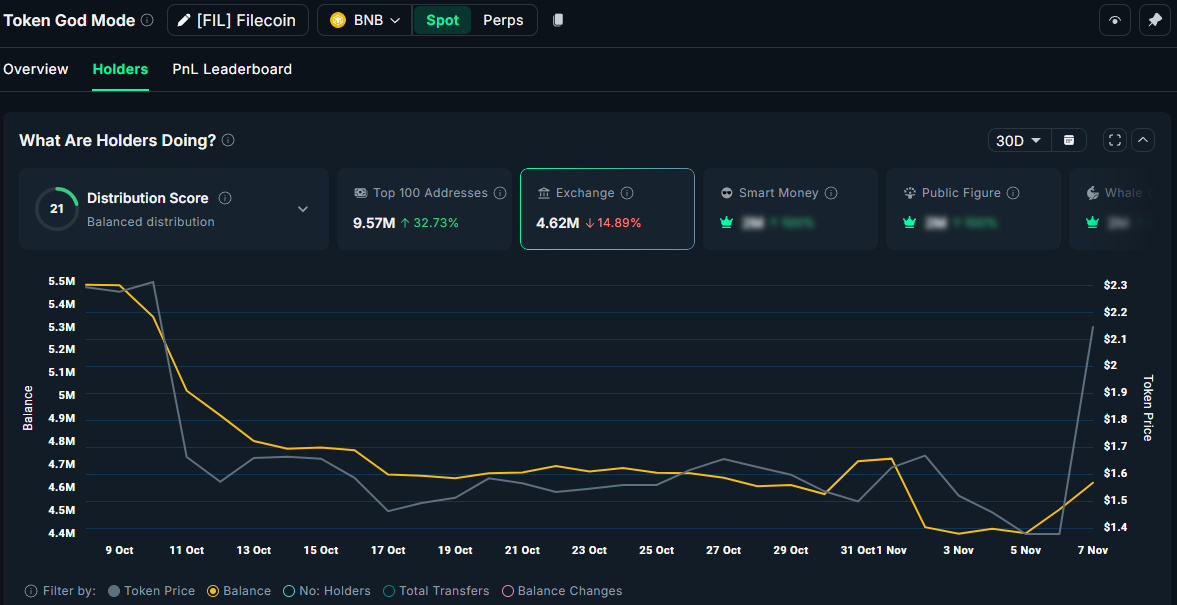
Task: Expand the Distribution Score details
Action: pyautogui.click(x=303, y=208)
